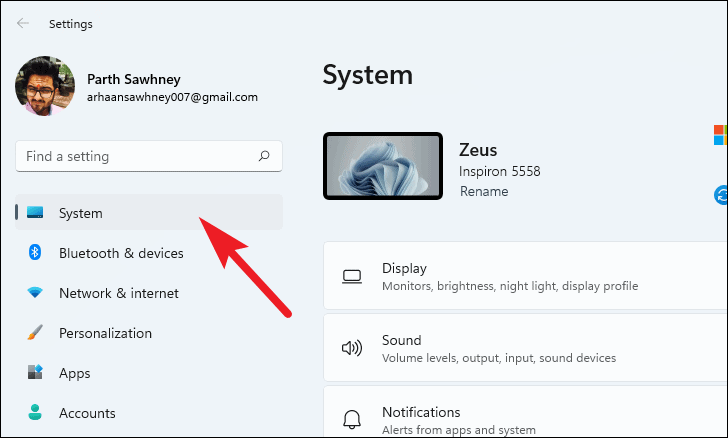Click the search magnifier icon
The image size is (728, 438).
pyautogui.click(x=264, y=156)
